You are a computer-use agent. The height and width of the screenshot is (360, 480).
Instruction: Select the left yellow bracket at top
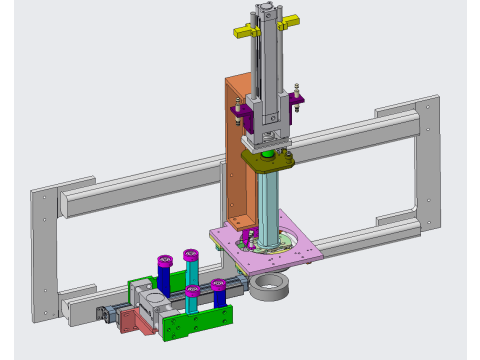pos(246,32)
